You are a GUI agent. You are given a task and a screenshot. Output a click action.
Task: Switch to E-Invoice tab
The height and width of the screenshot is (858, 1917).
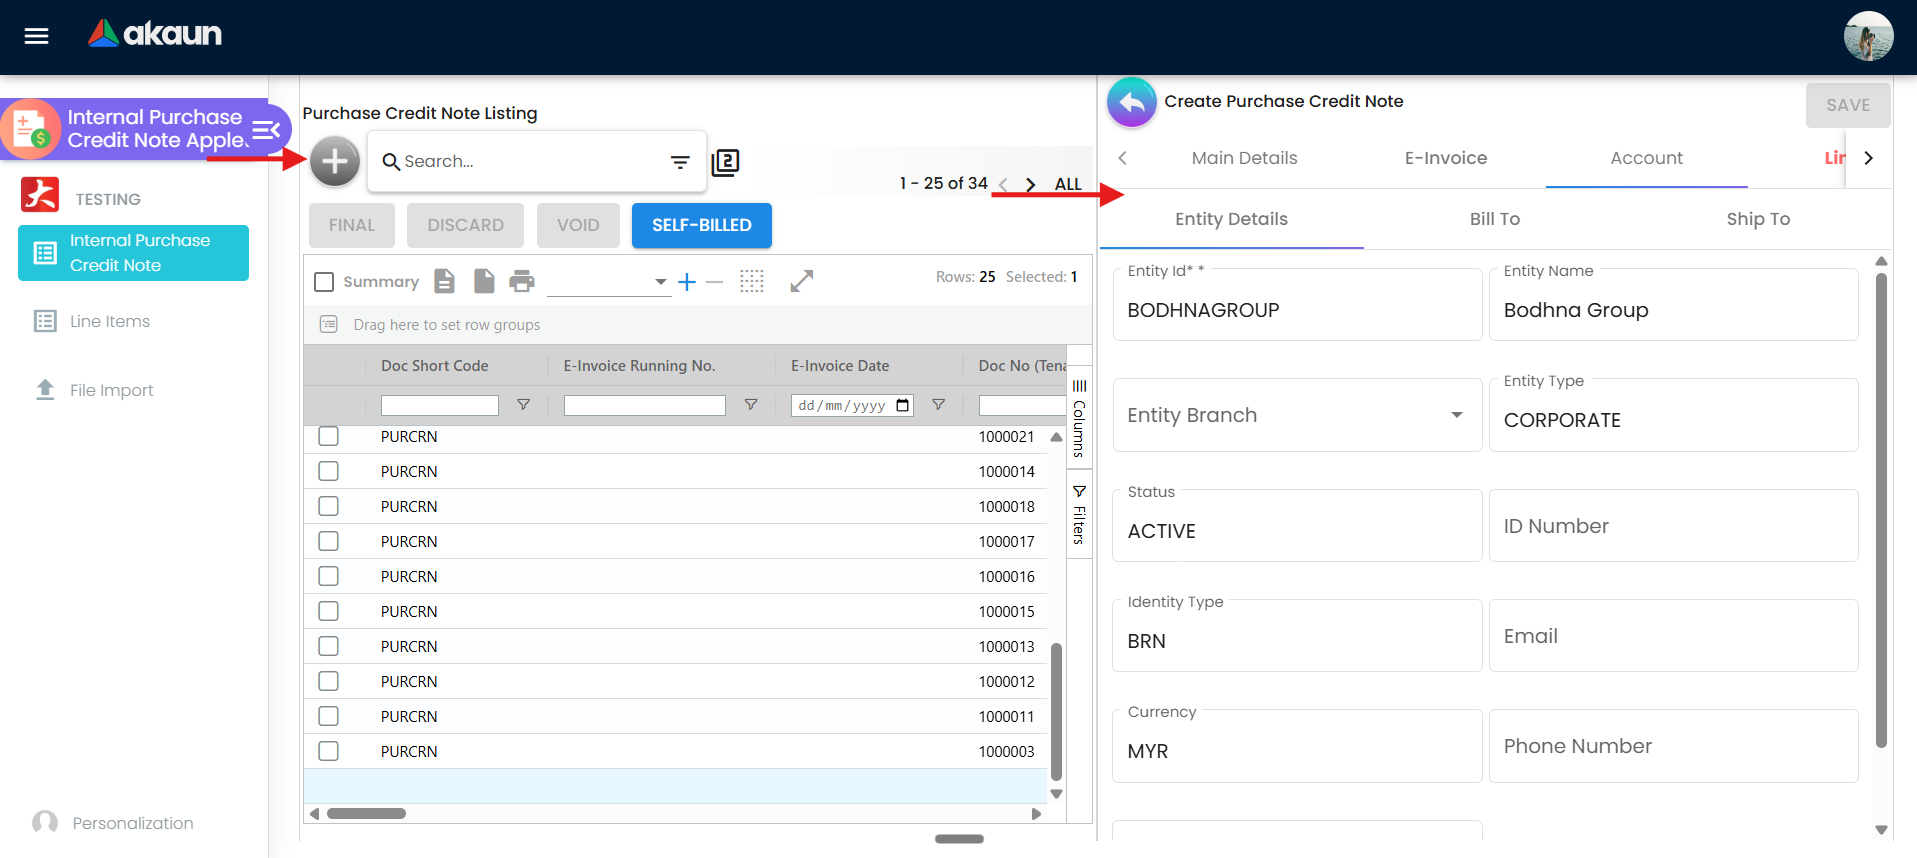[x=1446, y=158]
